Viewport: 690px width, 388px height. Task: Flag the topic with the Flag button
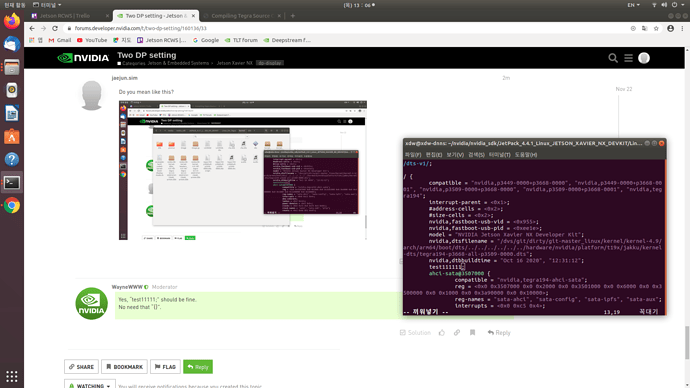point(165,367)
